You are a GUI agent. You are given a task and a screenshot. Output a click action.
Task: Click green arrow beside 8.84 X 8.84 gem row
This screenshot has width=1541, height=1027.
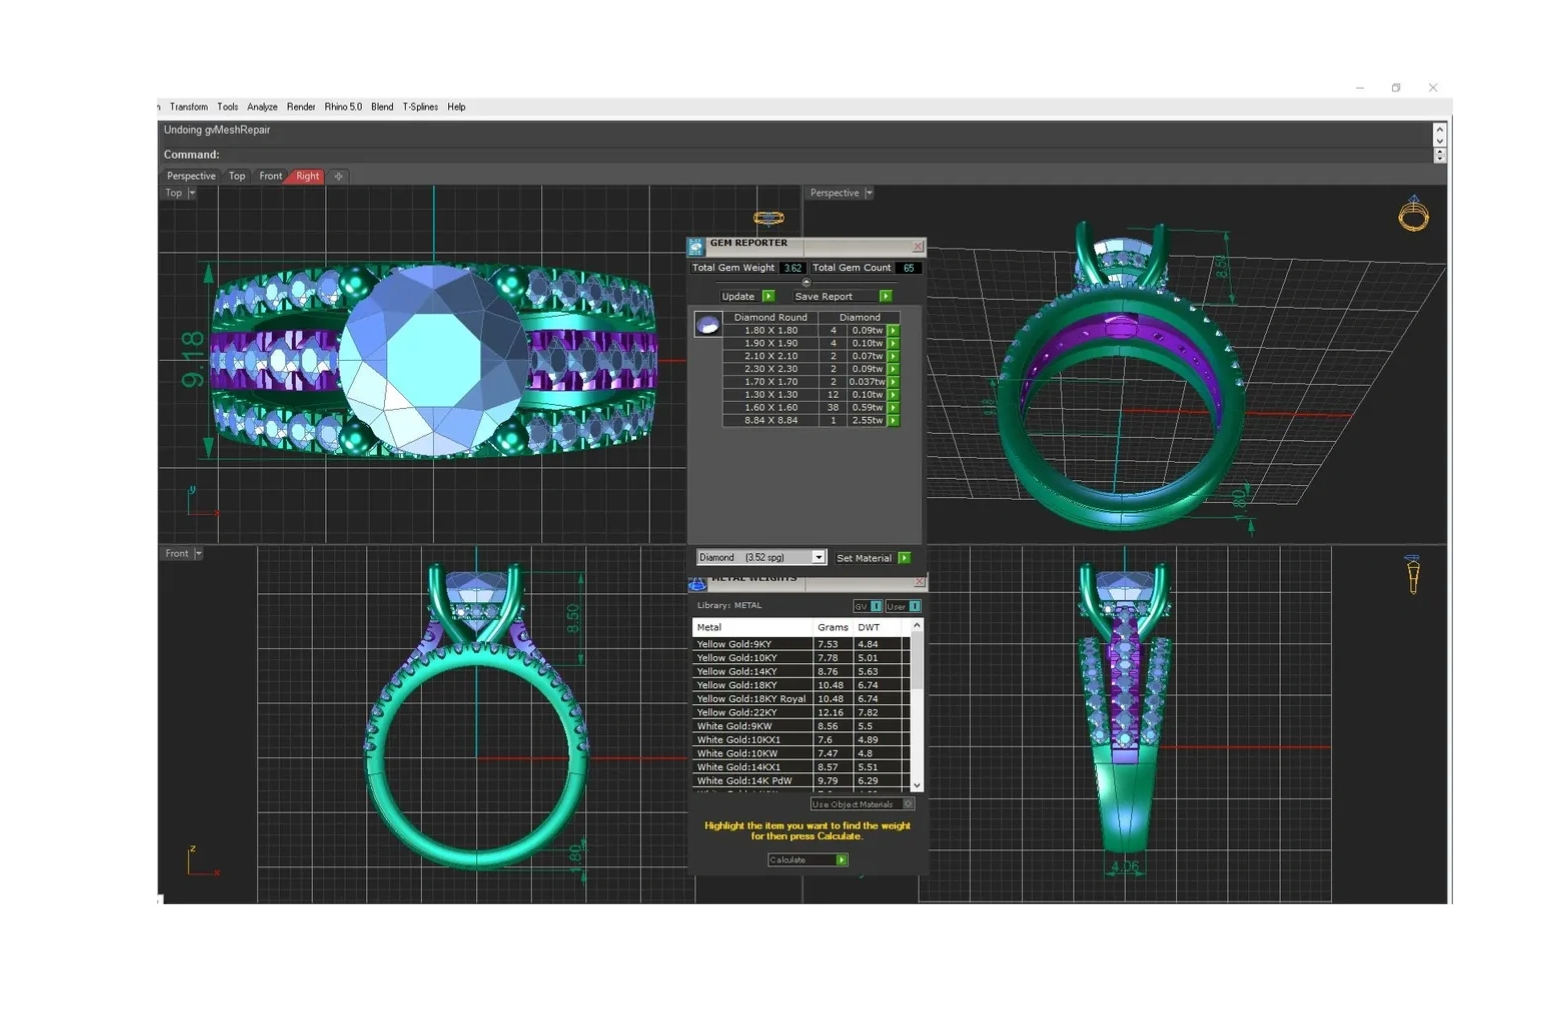pos(893,421)
